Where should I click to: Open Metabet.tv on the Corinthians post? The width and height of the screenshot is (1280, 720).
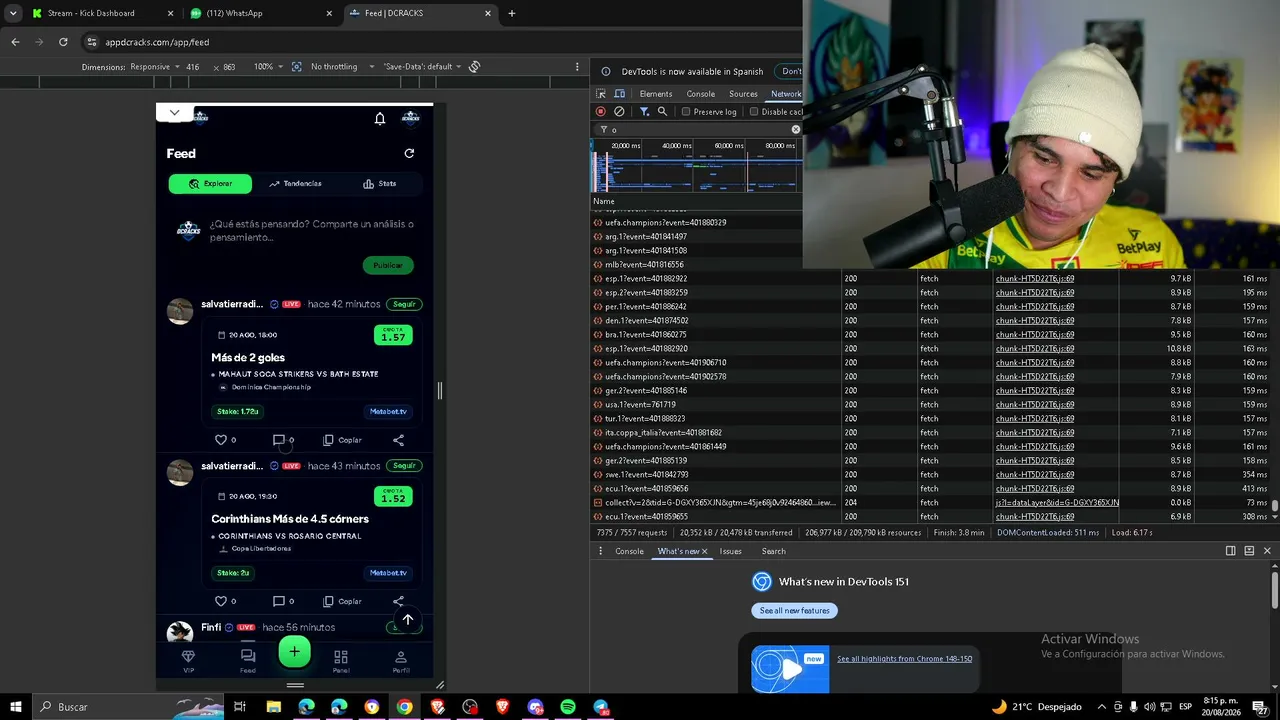(388, 573)
